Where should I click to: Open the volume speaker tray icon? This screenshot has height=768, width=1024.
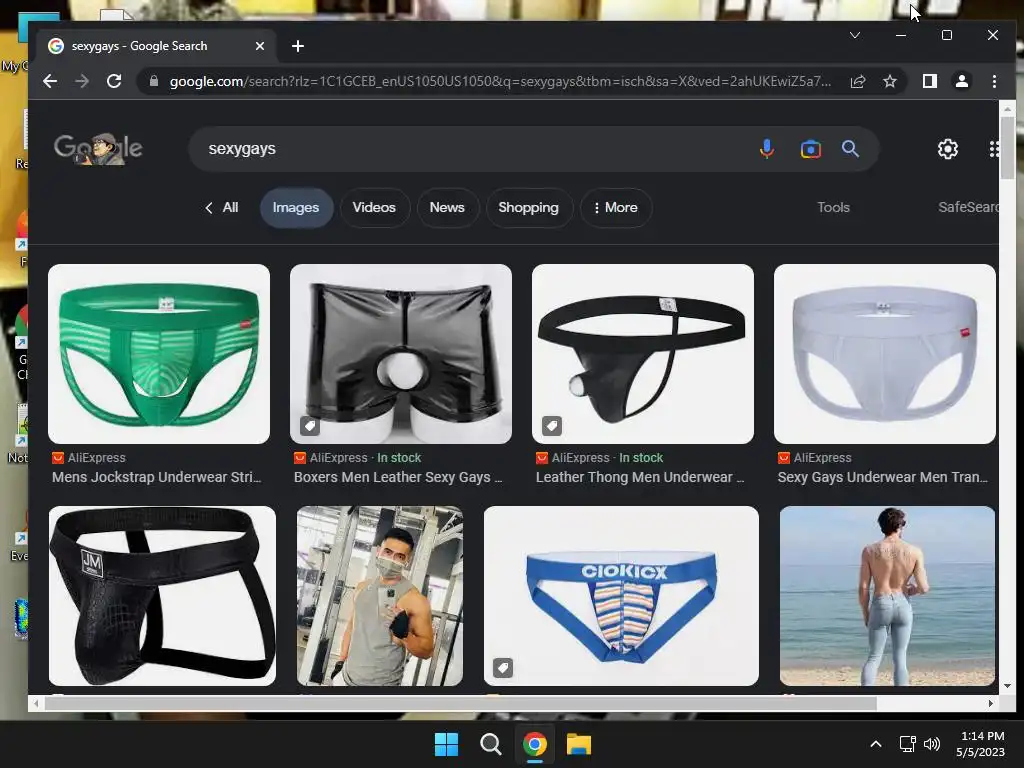932,744
